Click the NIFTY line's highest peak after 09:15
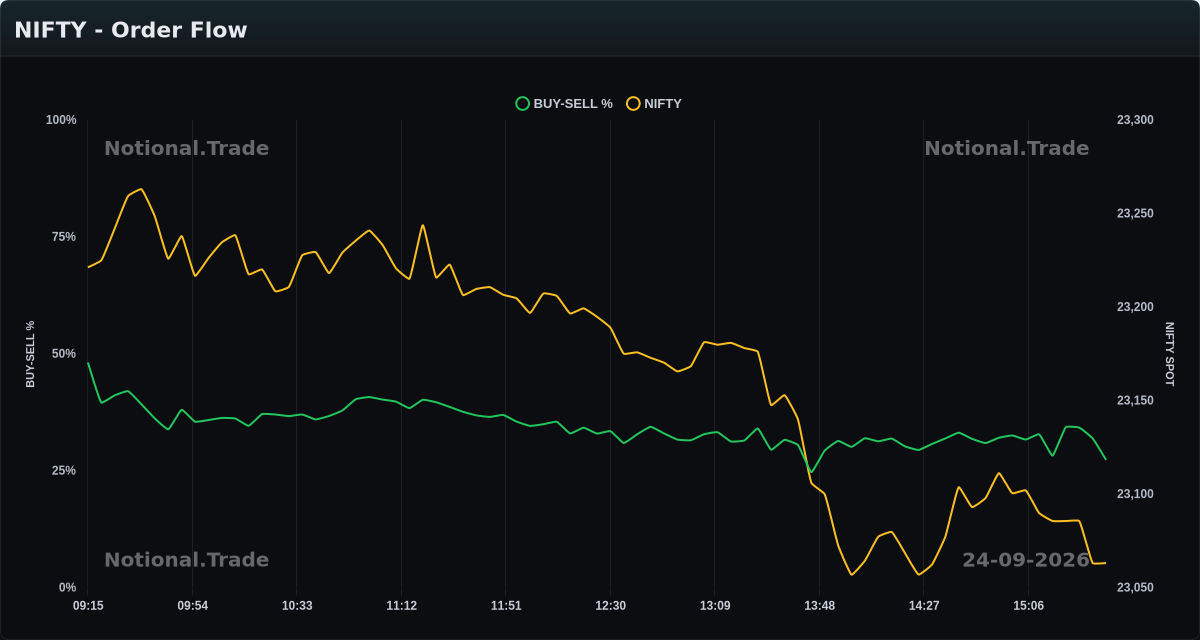Image resolution: width=1200 pixels, height=640 pixels. pos(141,189)
